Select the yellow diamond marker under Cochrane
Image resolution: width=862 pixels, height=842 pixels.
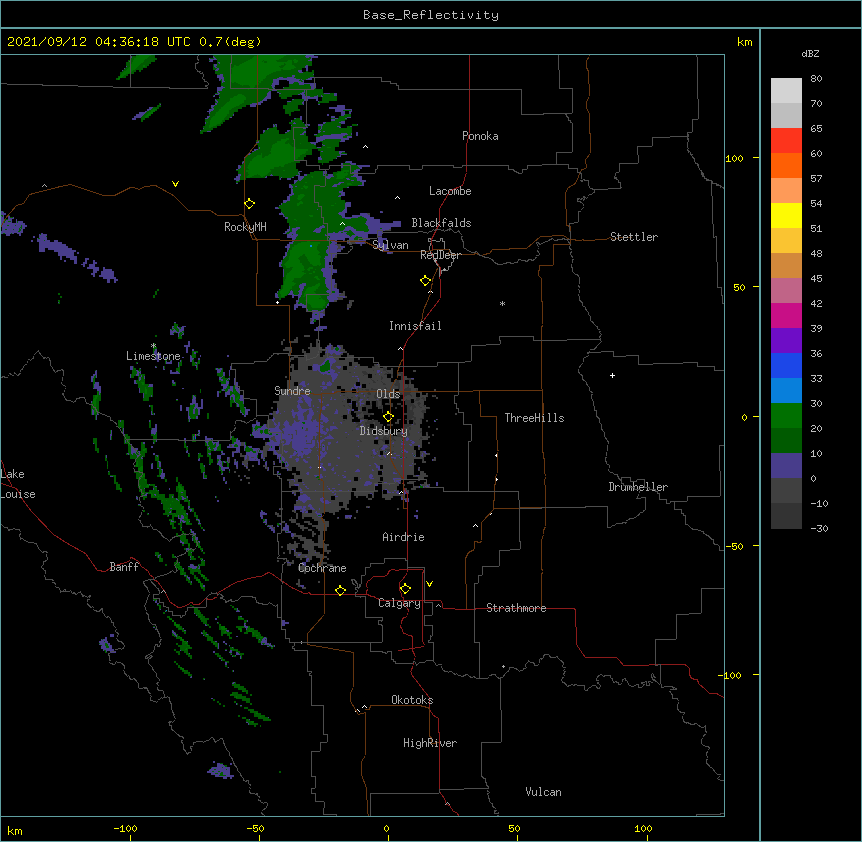pyautogui.click(x=340, y=590)
